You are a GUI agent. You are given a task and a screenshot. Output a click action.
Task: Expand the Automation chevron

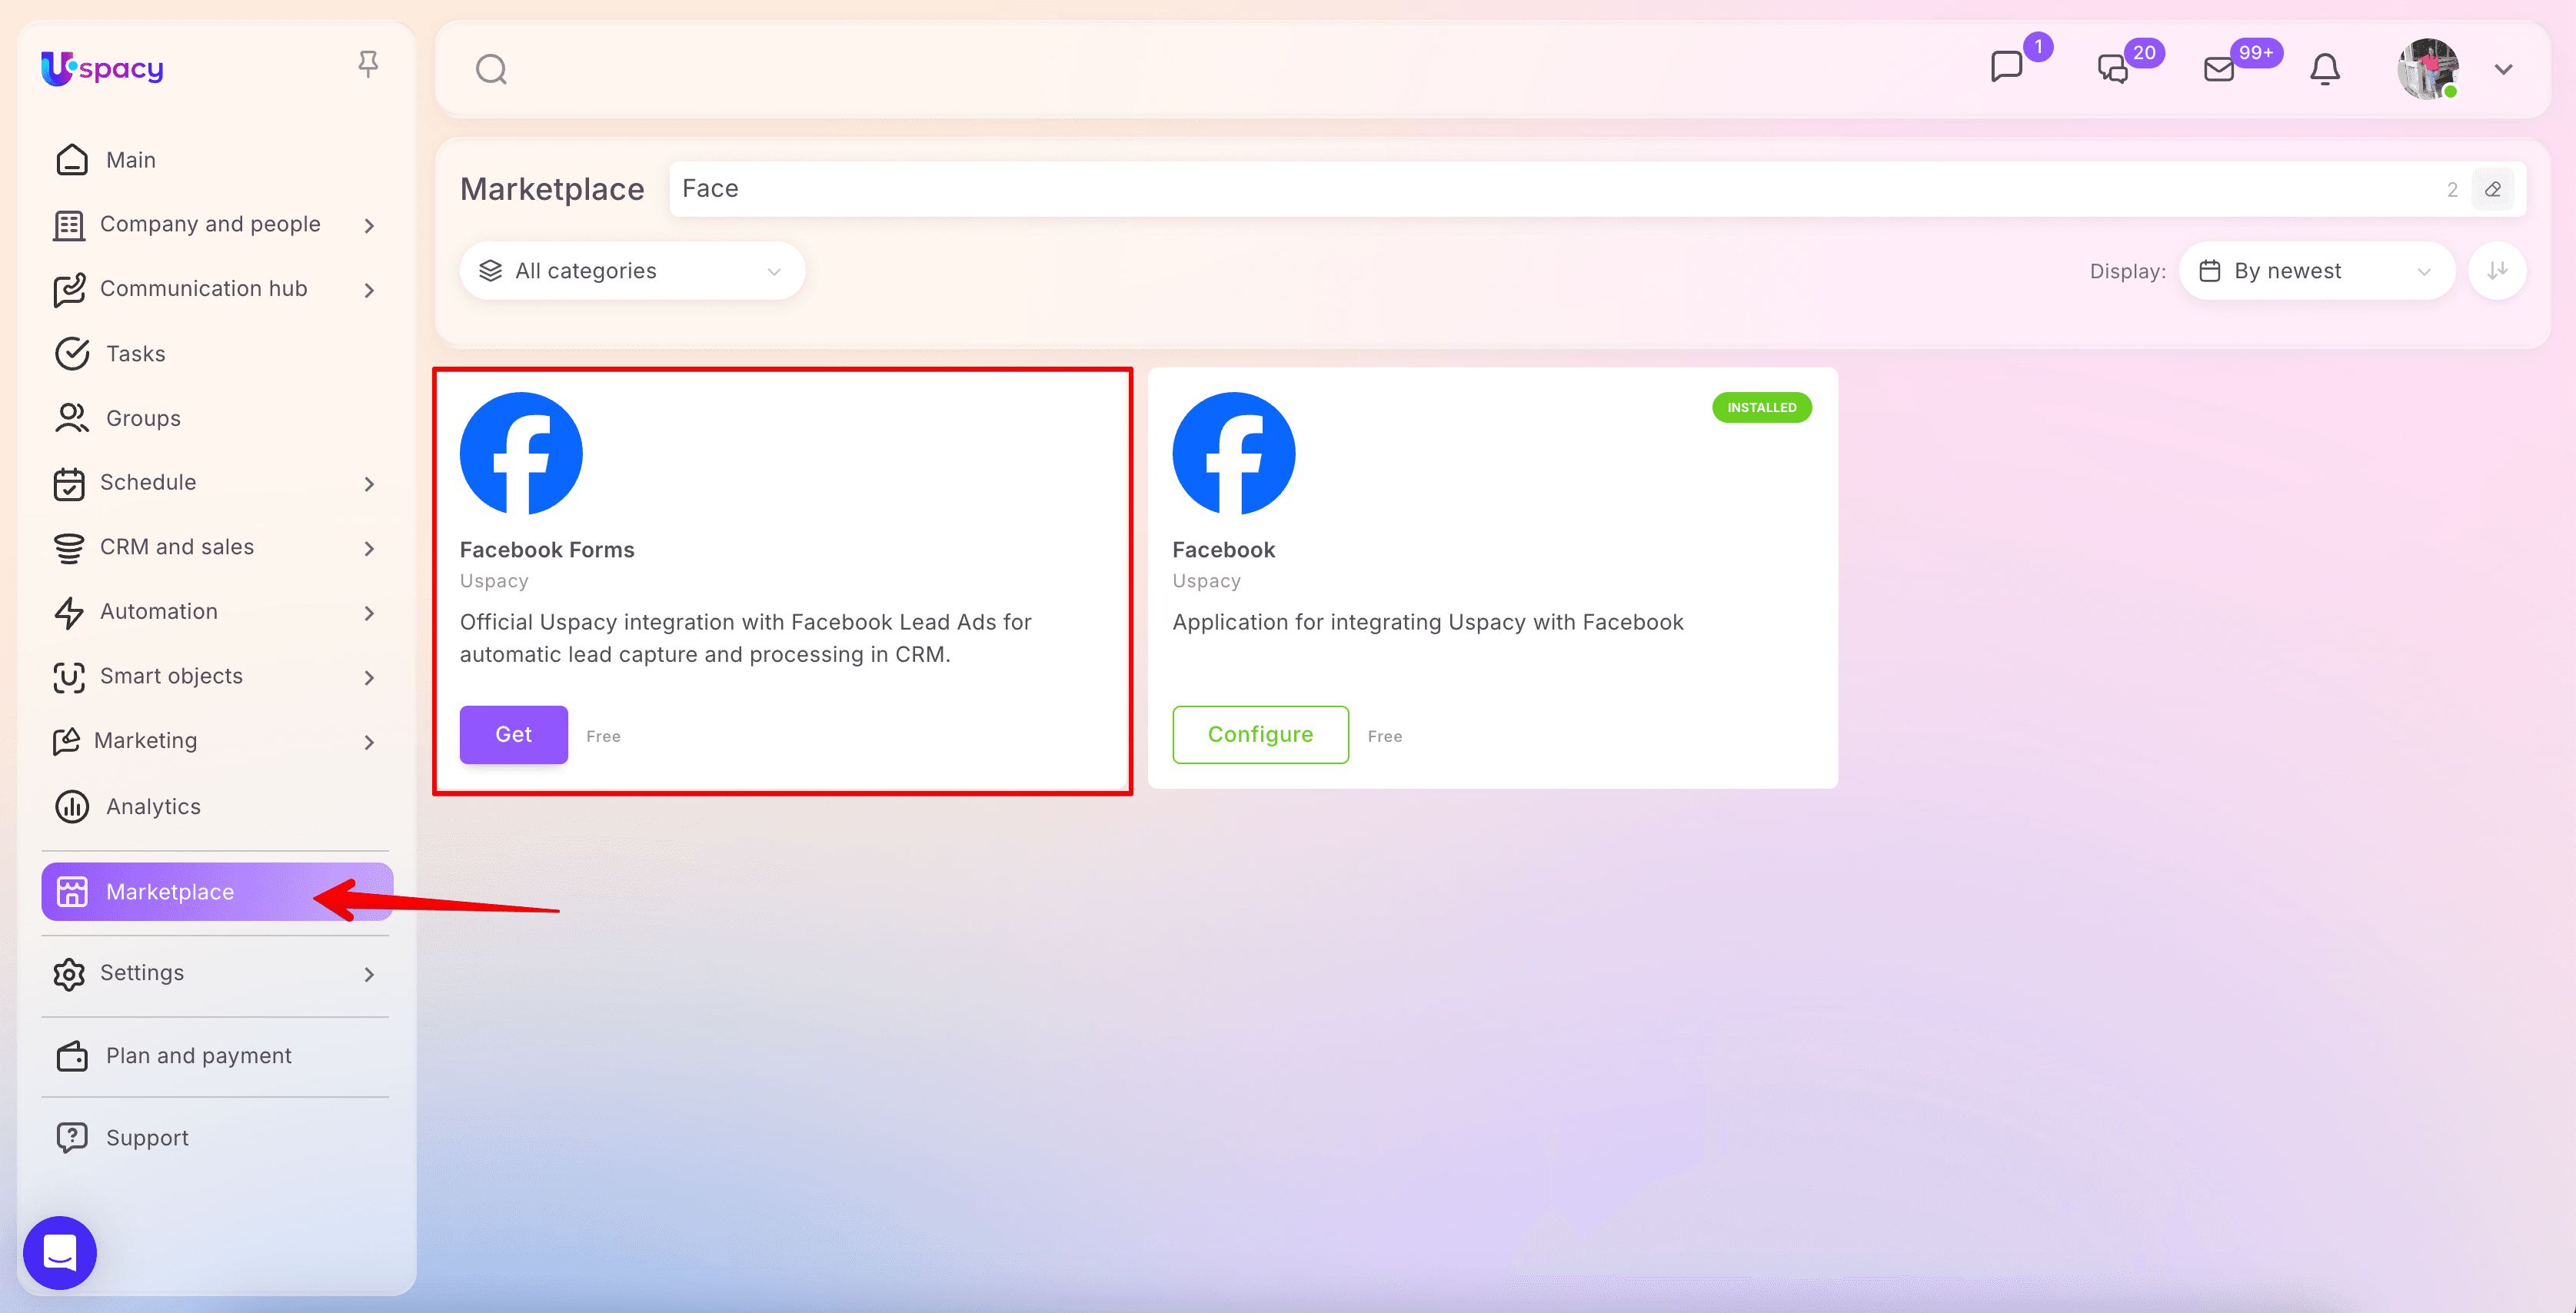(x=369, y=613)
